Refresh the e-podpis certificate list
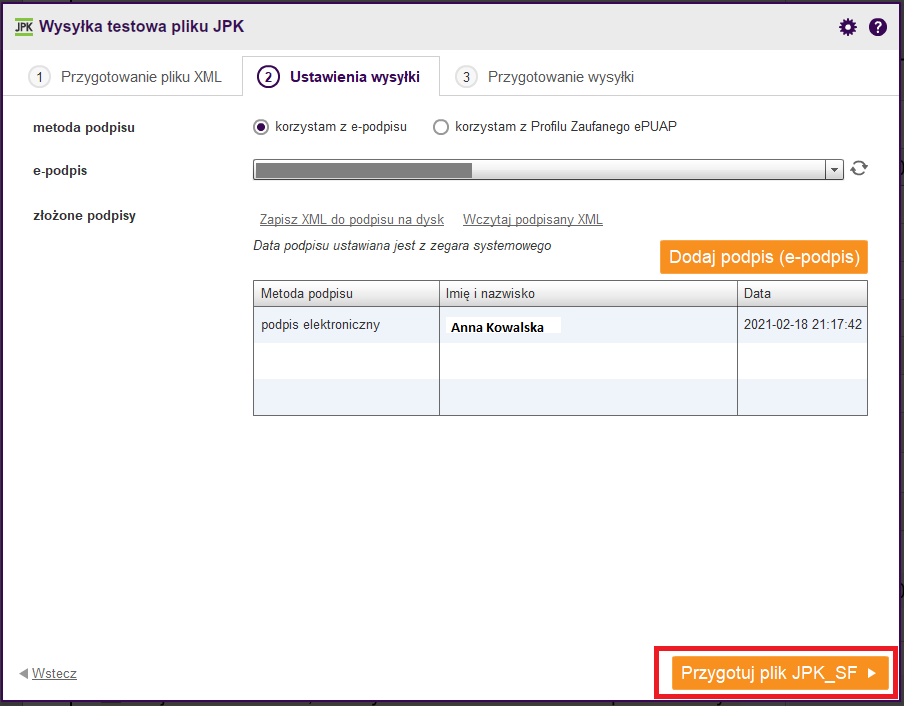 coord(858,169)
